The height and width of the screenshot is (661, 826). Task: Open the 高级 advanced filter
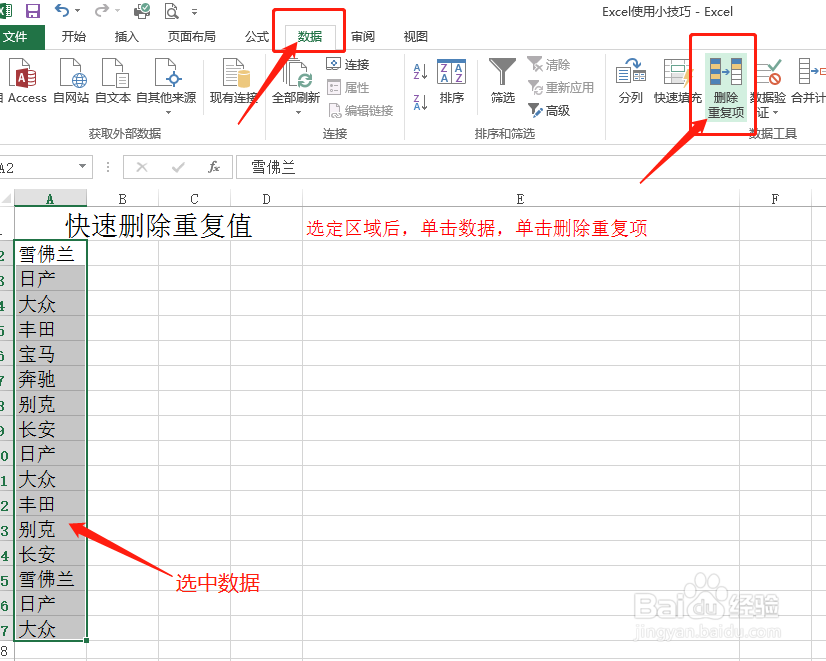pos(549,110)
